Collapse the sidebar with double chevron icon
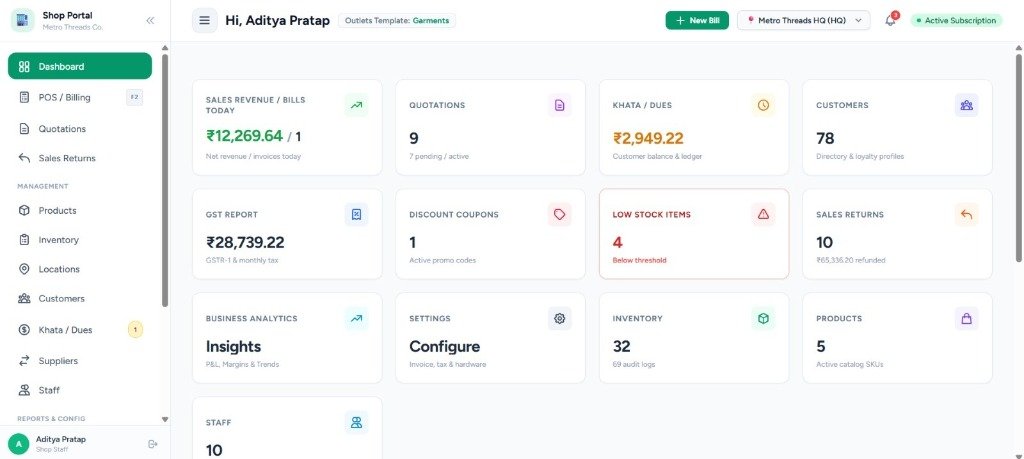Viewport: 1024px width, 459px height. [x=150, y=20]
